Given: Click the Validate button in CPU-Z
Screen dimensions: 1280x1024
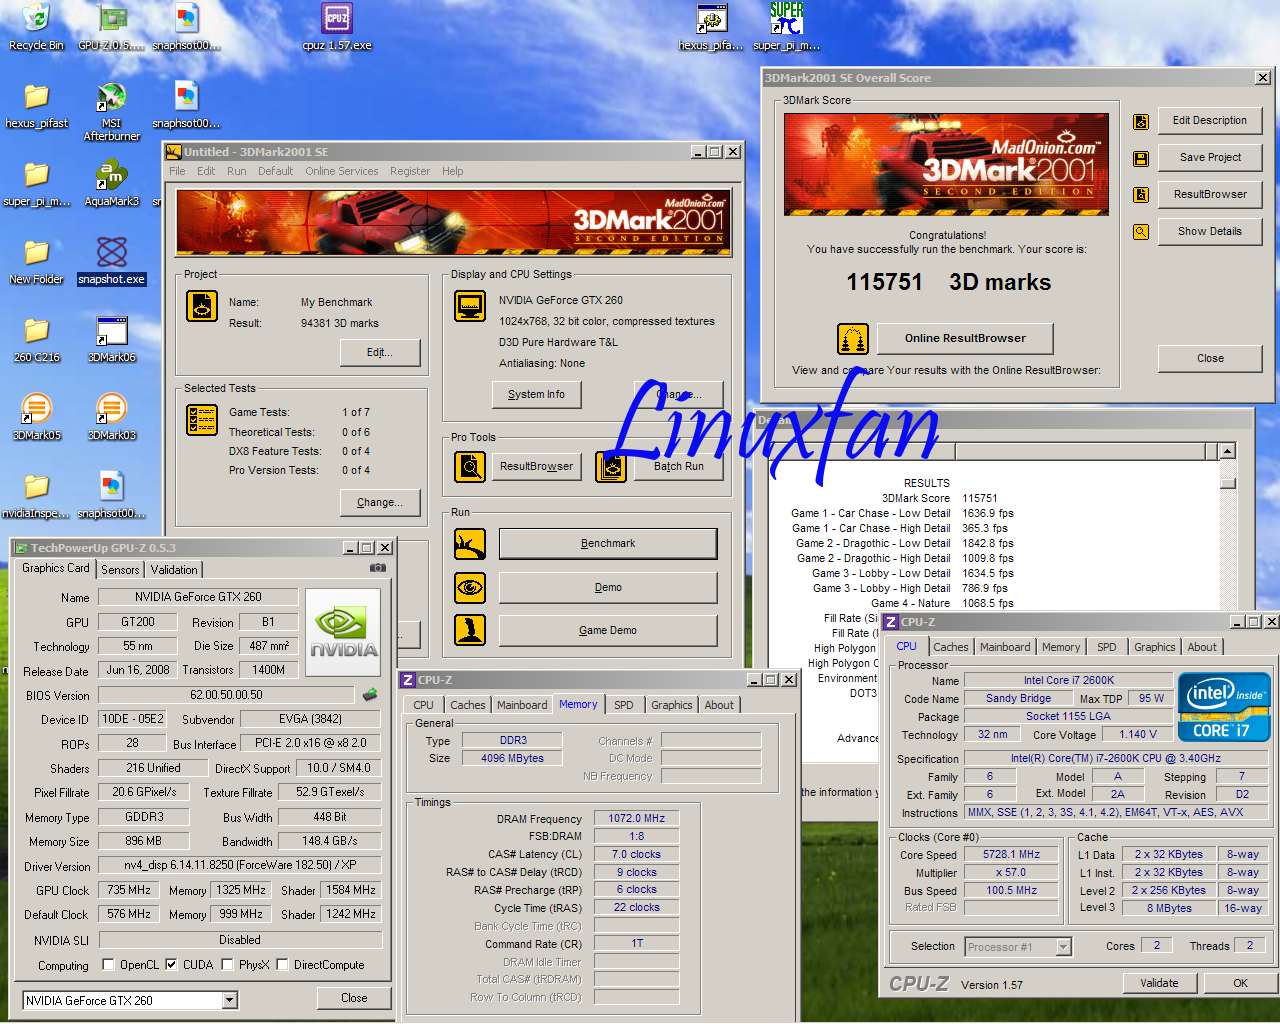Looking at the screenshot, I should click(x=1159, y=983).
